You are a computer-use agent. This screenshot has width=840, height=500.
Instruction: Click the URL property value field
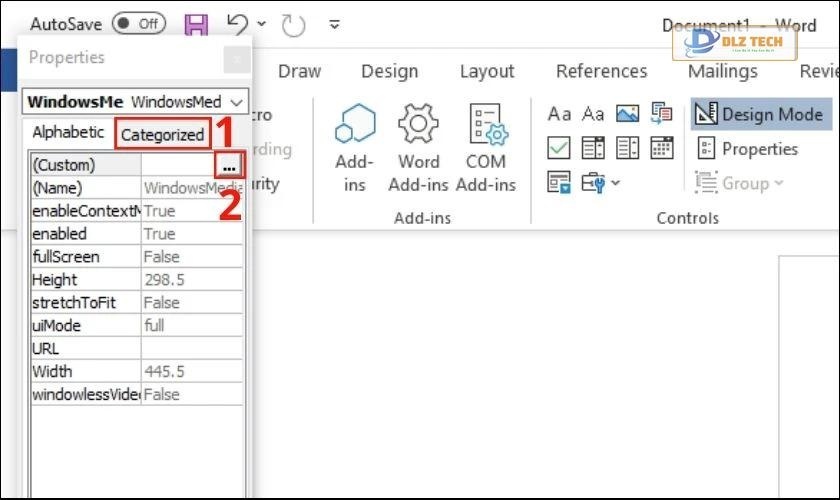[192, 349]
